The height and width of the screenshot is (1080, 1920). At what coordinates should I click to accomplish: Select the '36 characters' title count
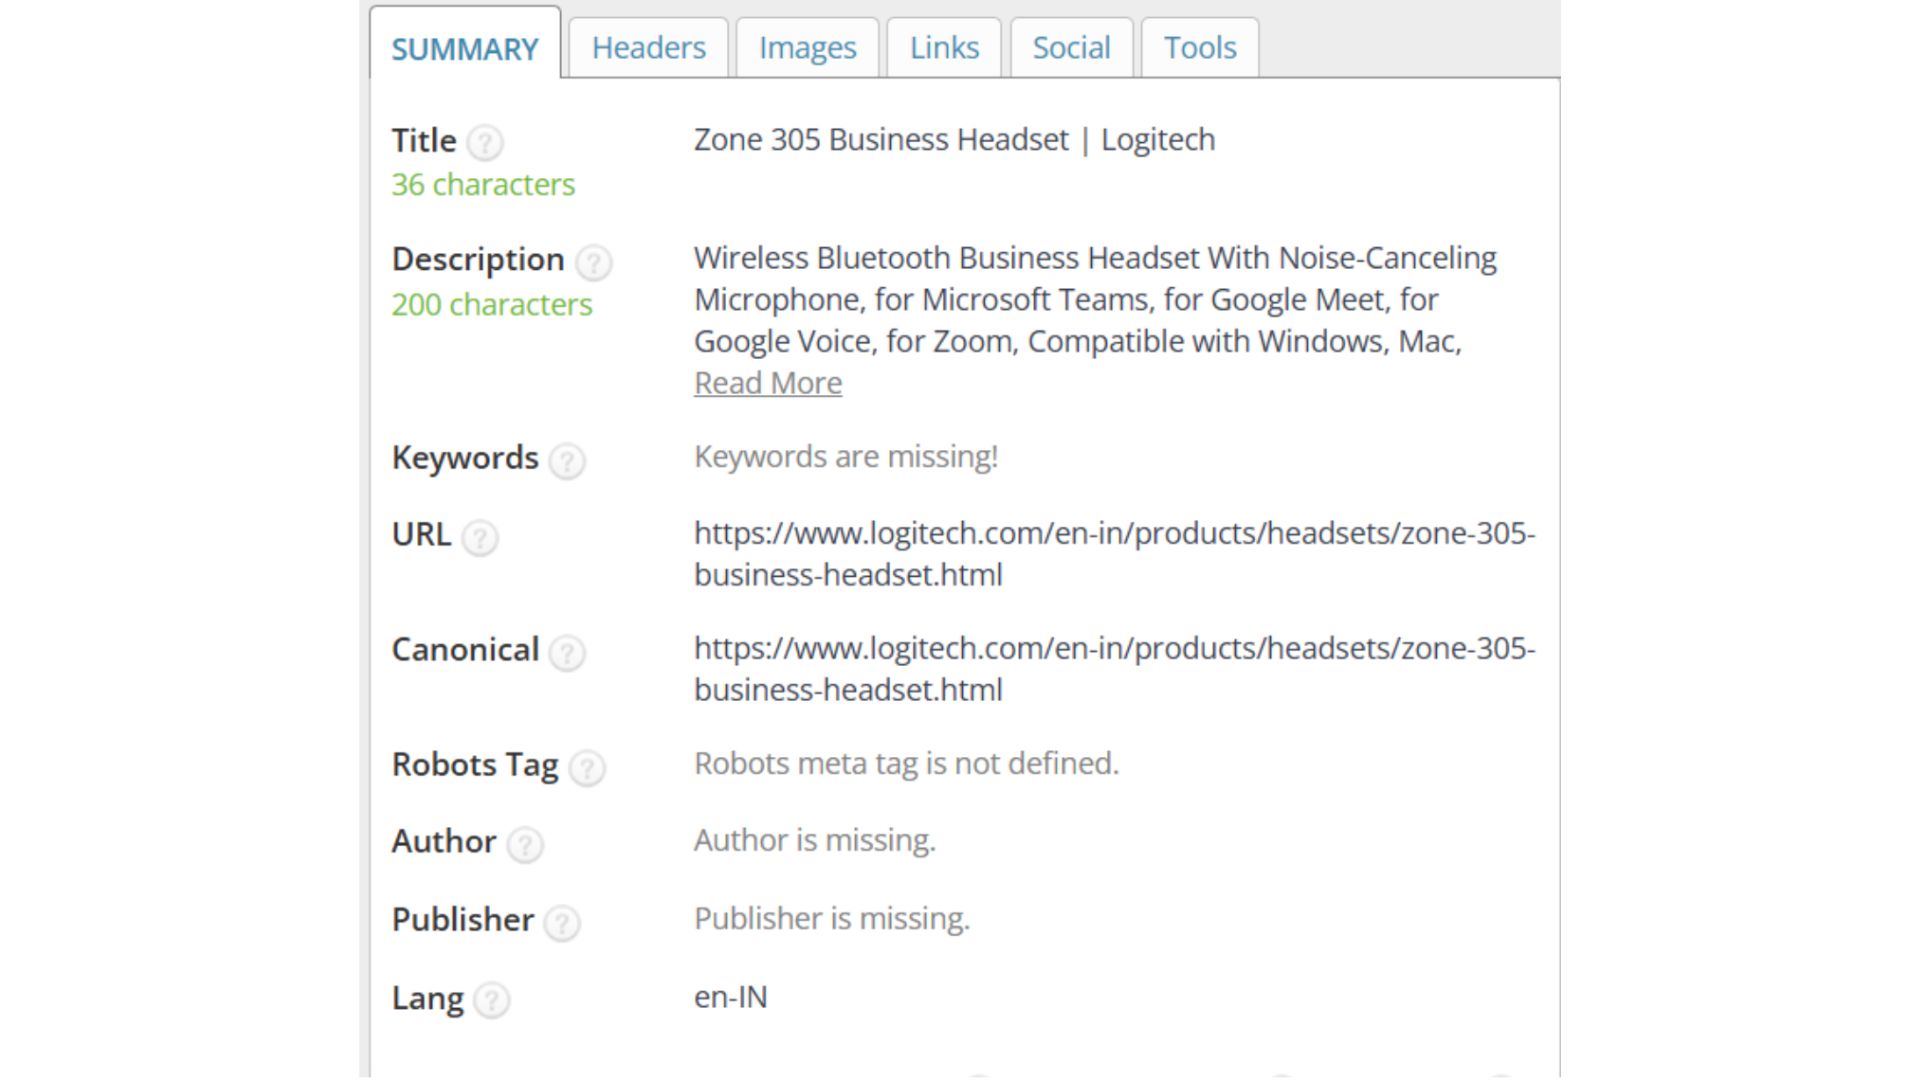[483, 184]
